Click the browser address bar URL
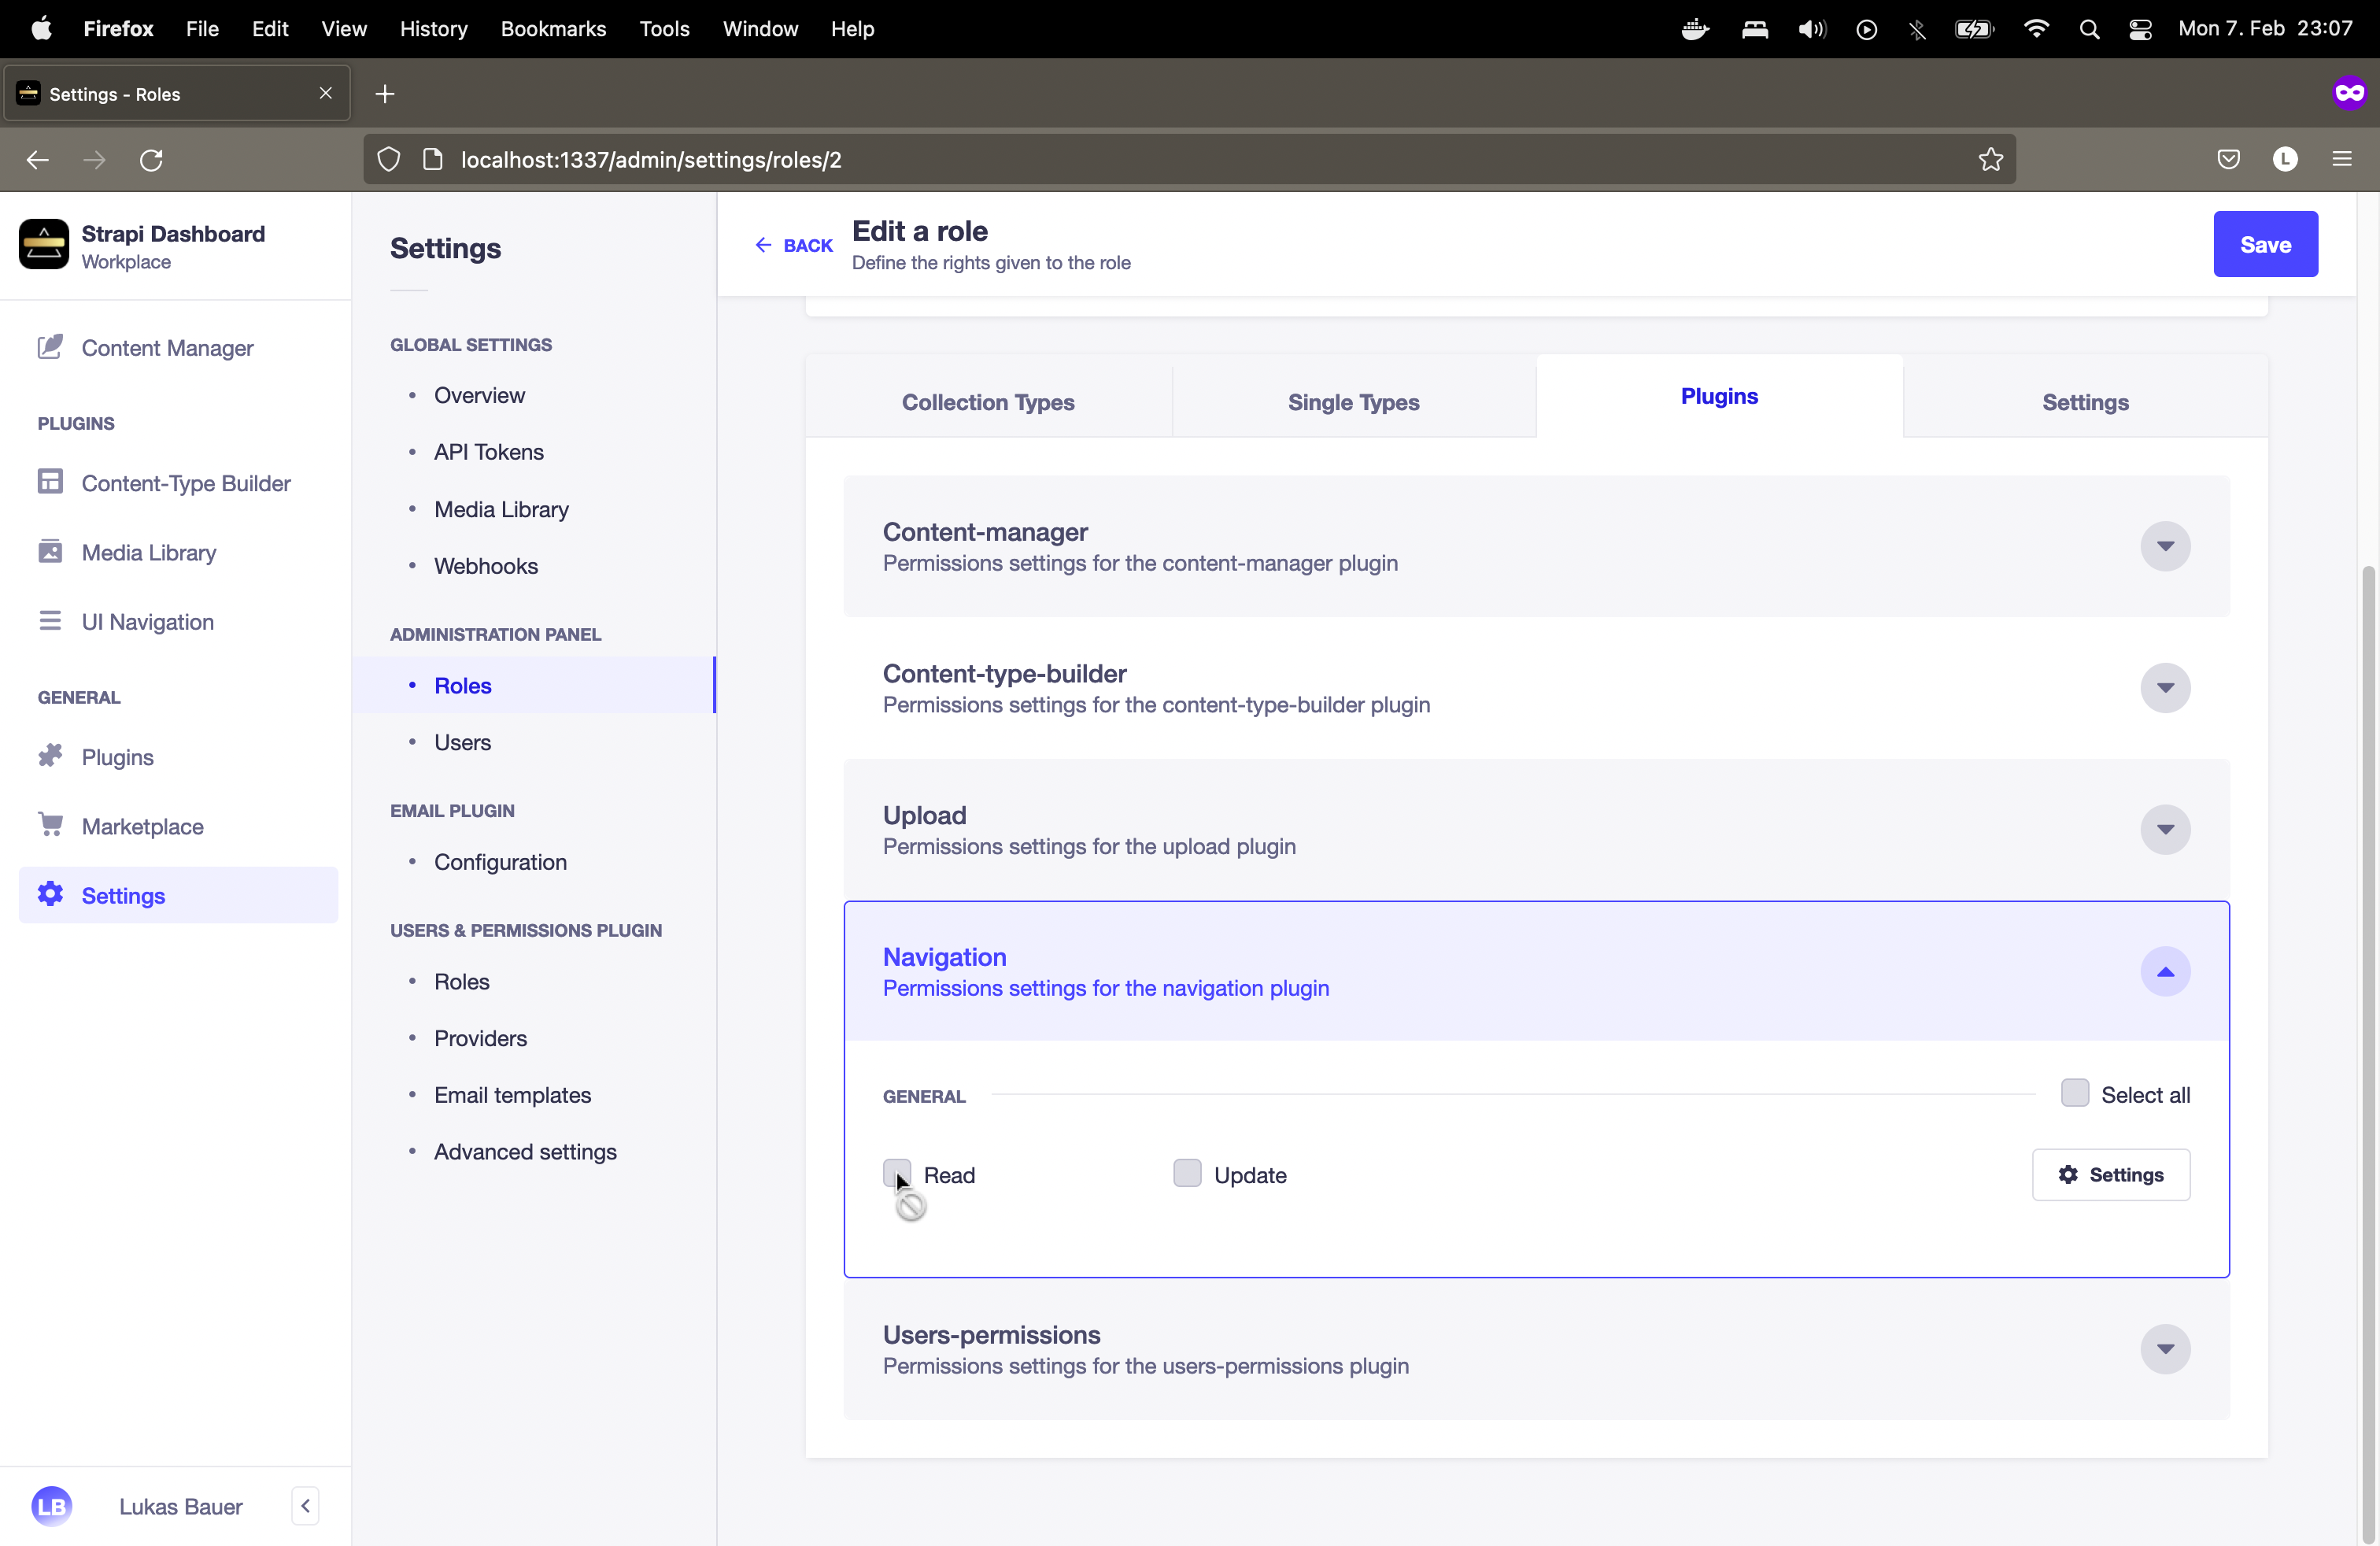 (x=651, y=160)
